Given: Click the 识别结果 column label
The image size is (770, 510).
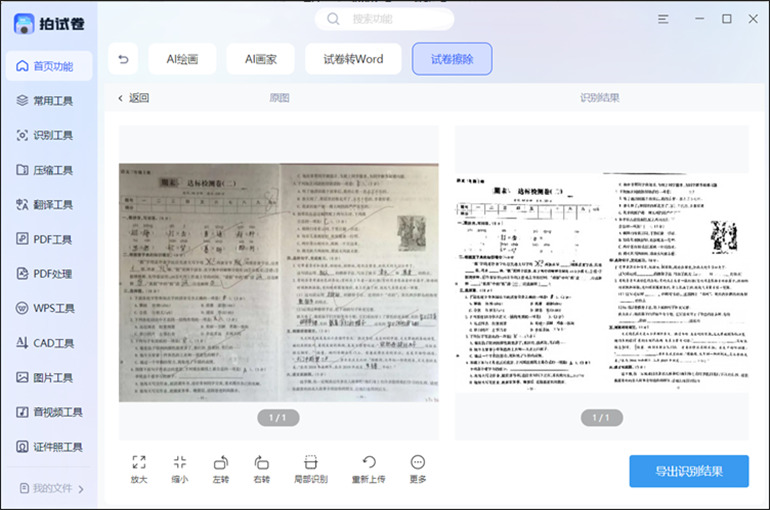Looking at the screenshot, I should (600, 98).
